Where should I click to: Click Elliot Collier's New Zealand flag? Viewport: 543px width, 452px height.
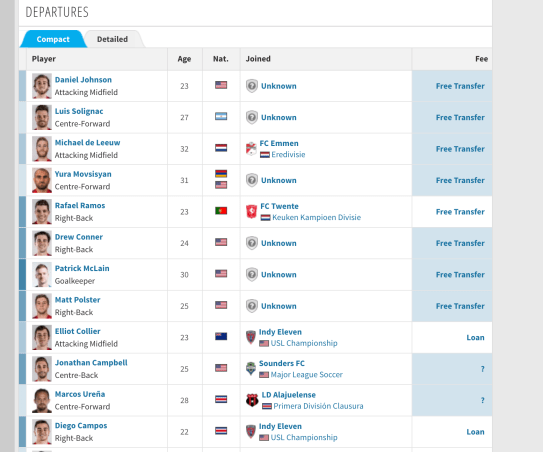(x=221, y=336)
